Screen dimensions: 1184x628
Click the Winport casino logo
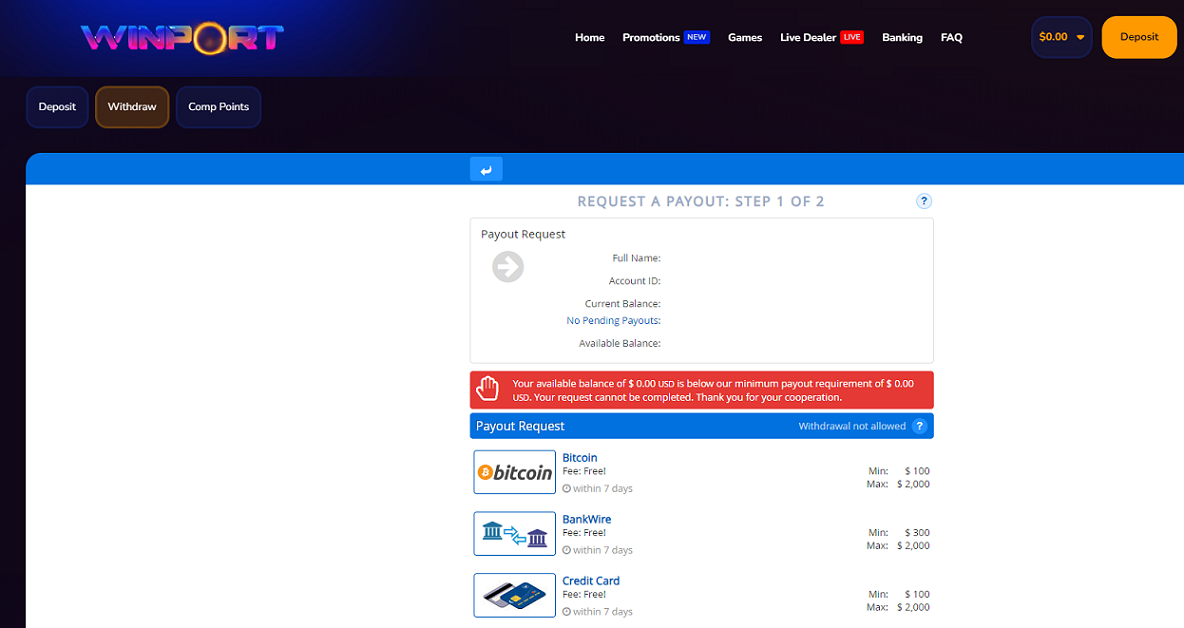tap(180, 37)
